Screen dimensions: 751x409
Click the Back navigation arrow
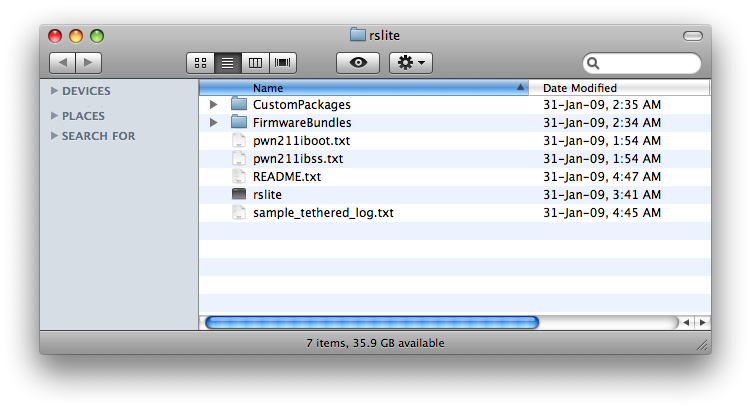pos(62,63)
